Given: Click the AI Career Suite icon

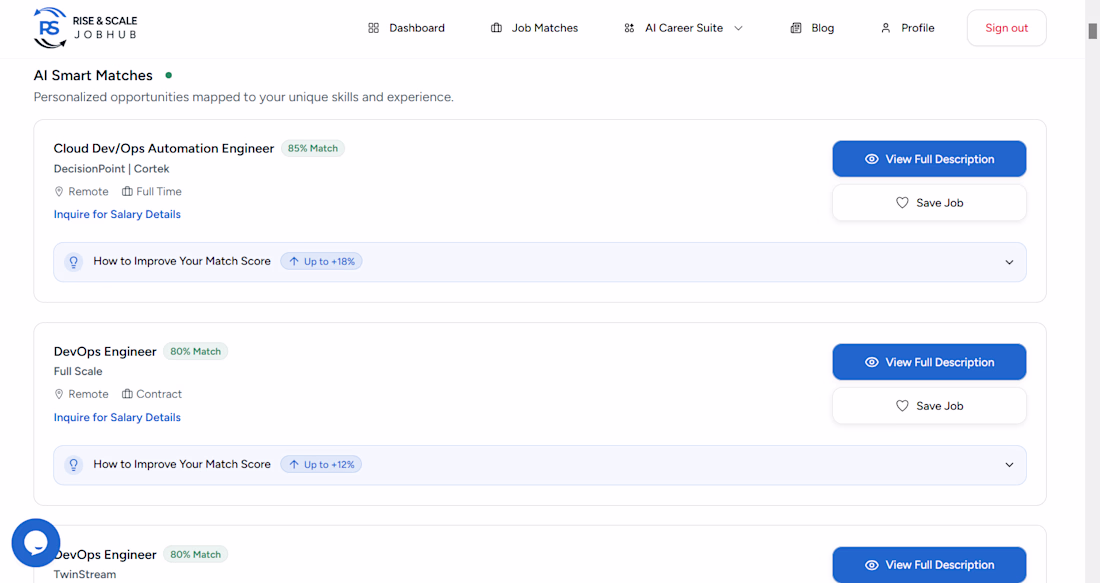Looking at the screenshot, I should pyautogui.click(x=629, y=28).
